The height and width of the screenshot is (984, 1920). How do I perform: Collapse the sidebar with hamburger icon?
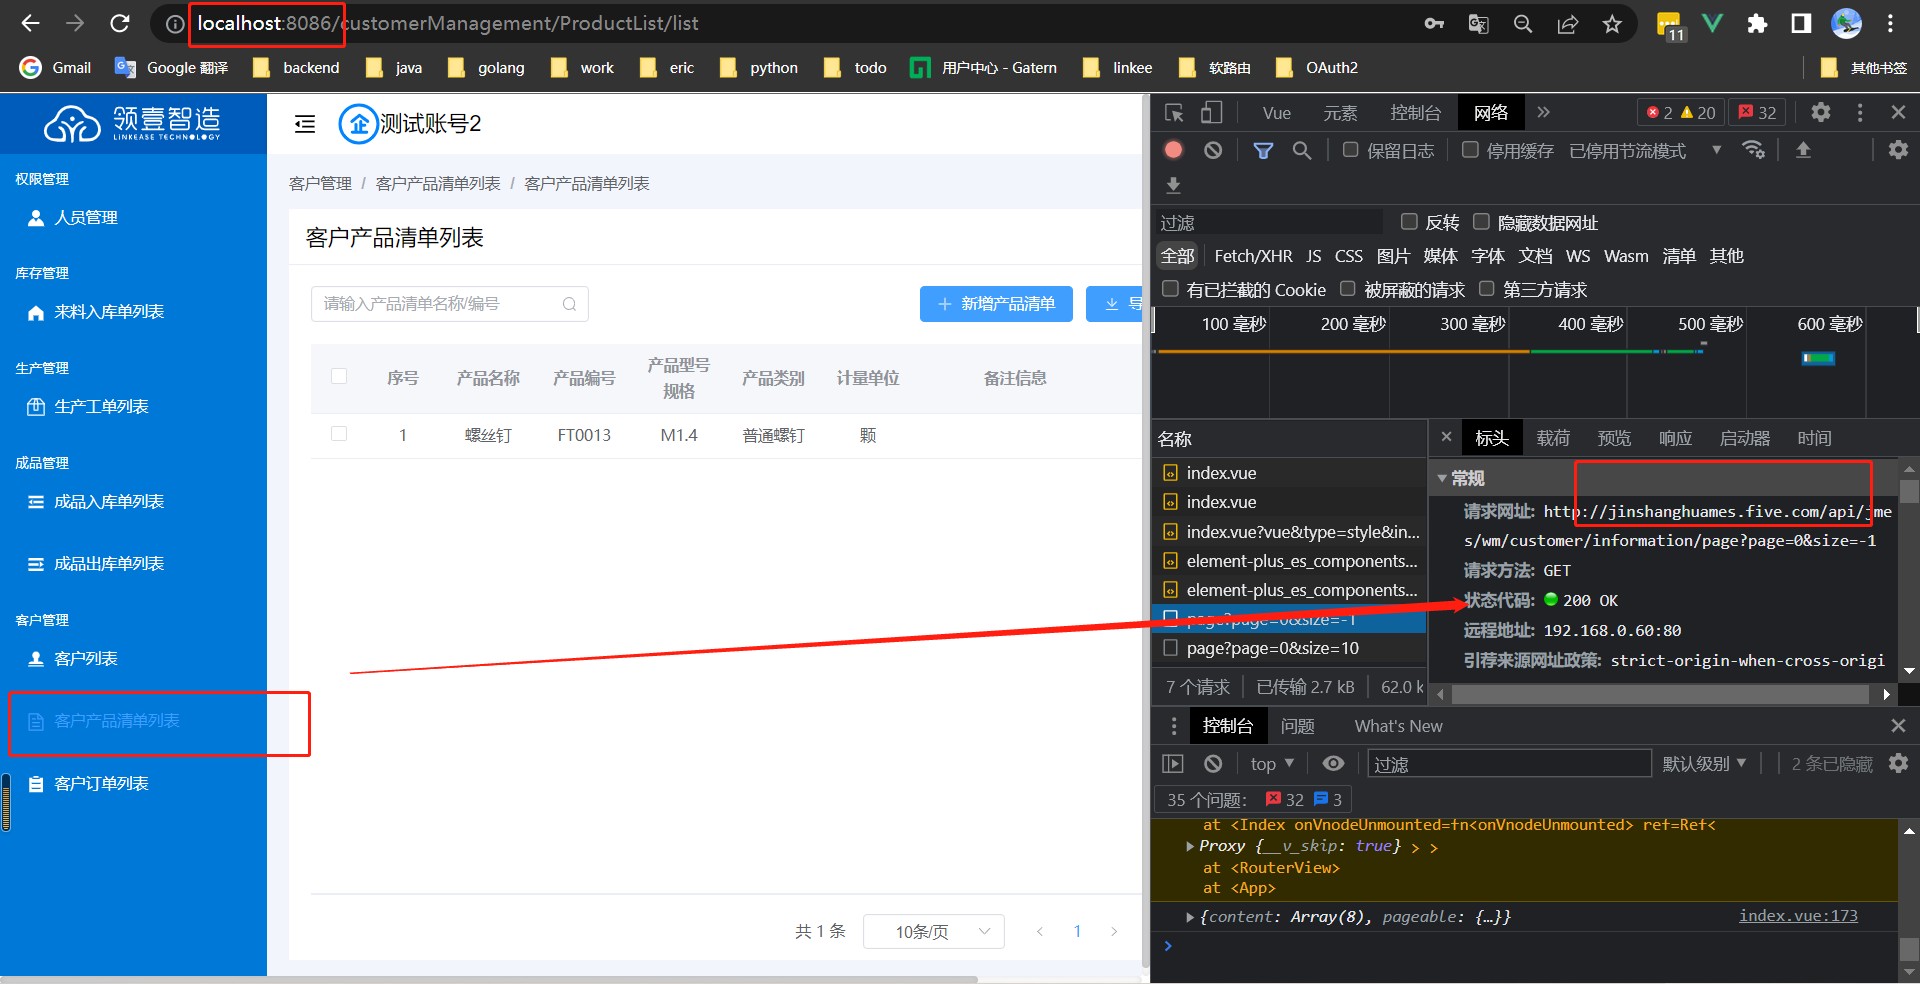click(305, 124)
